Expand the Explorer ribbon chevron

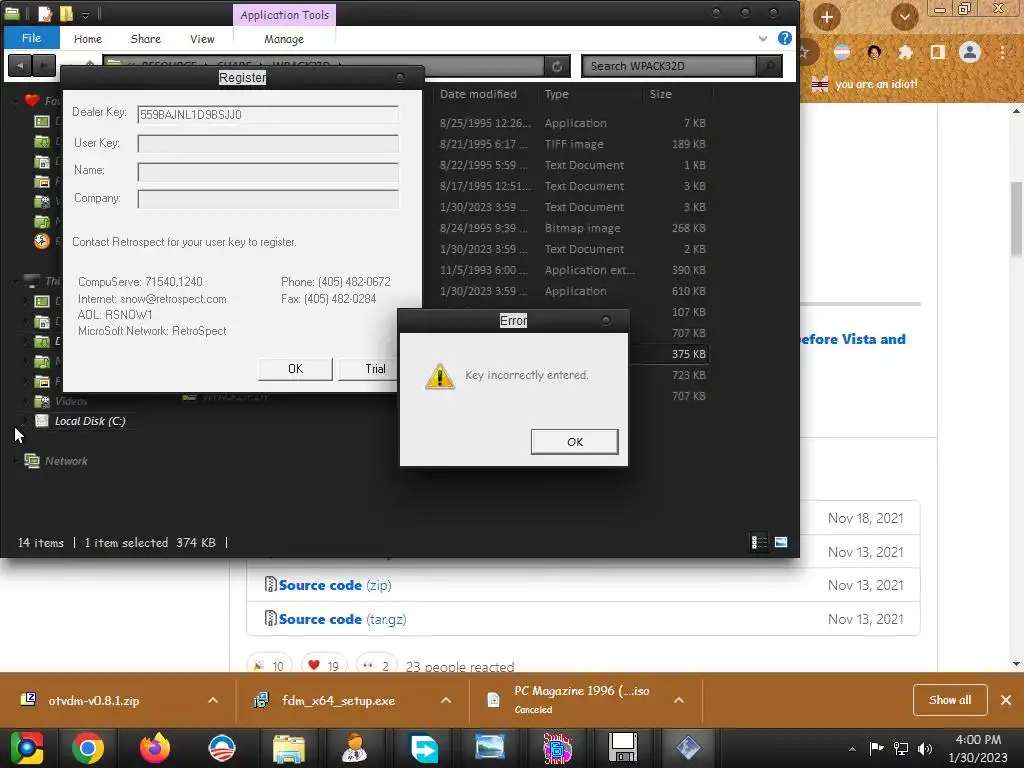[x=763, y=39]
